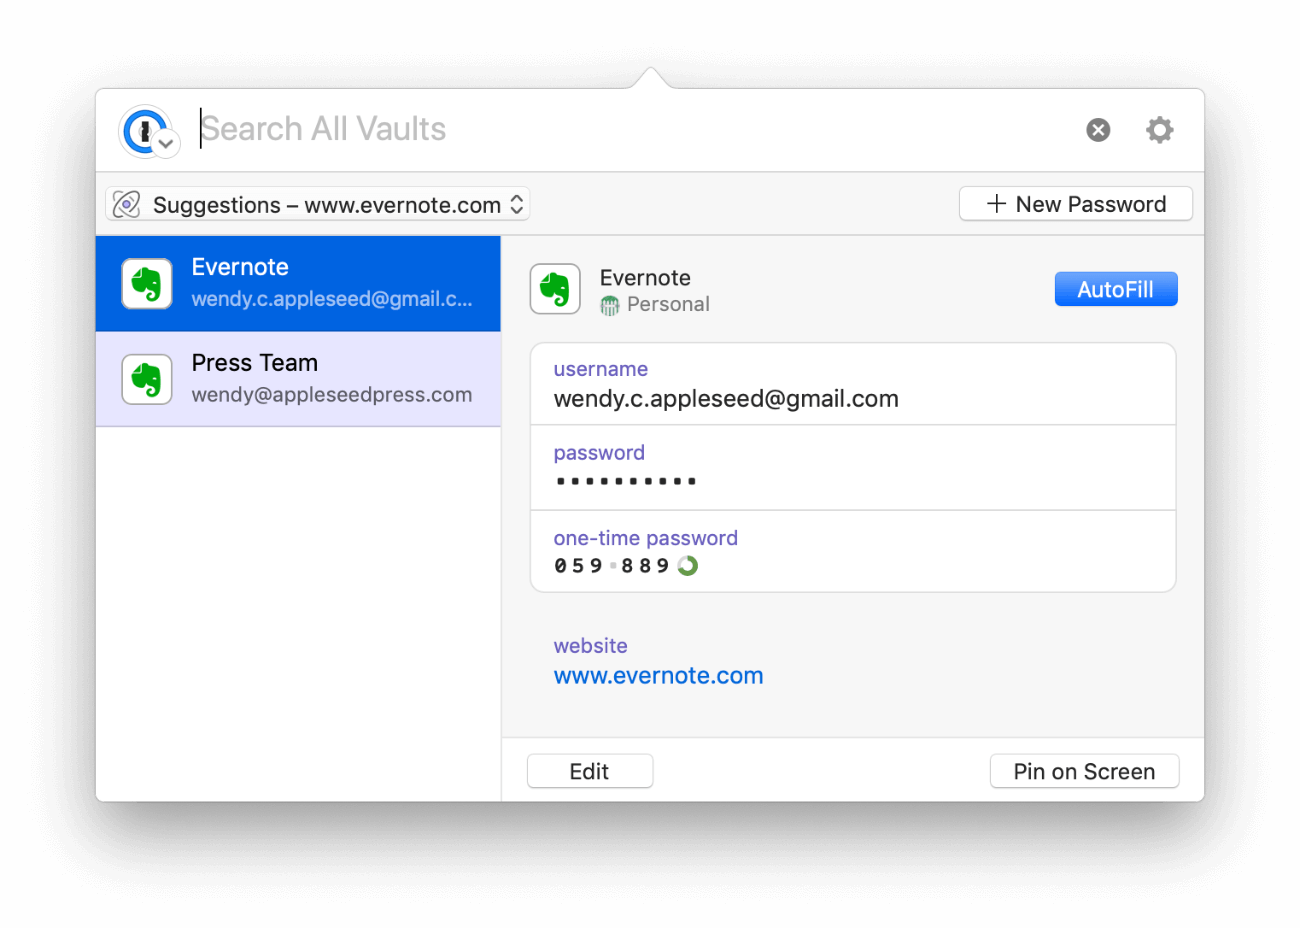Viewport: 1300px width, 928px height.
Task: Select the Press Team list entry
Action: pos(298,380)
